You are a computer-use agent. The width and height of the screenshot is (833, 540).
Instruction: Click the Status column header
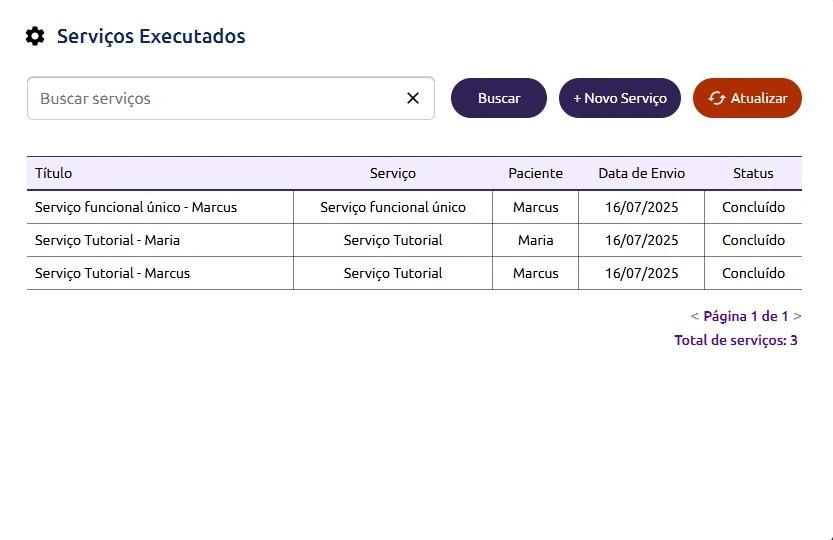(753, 173)
